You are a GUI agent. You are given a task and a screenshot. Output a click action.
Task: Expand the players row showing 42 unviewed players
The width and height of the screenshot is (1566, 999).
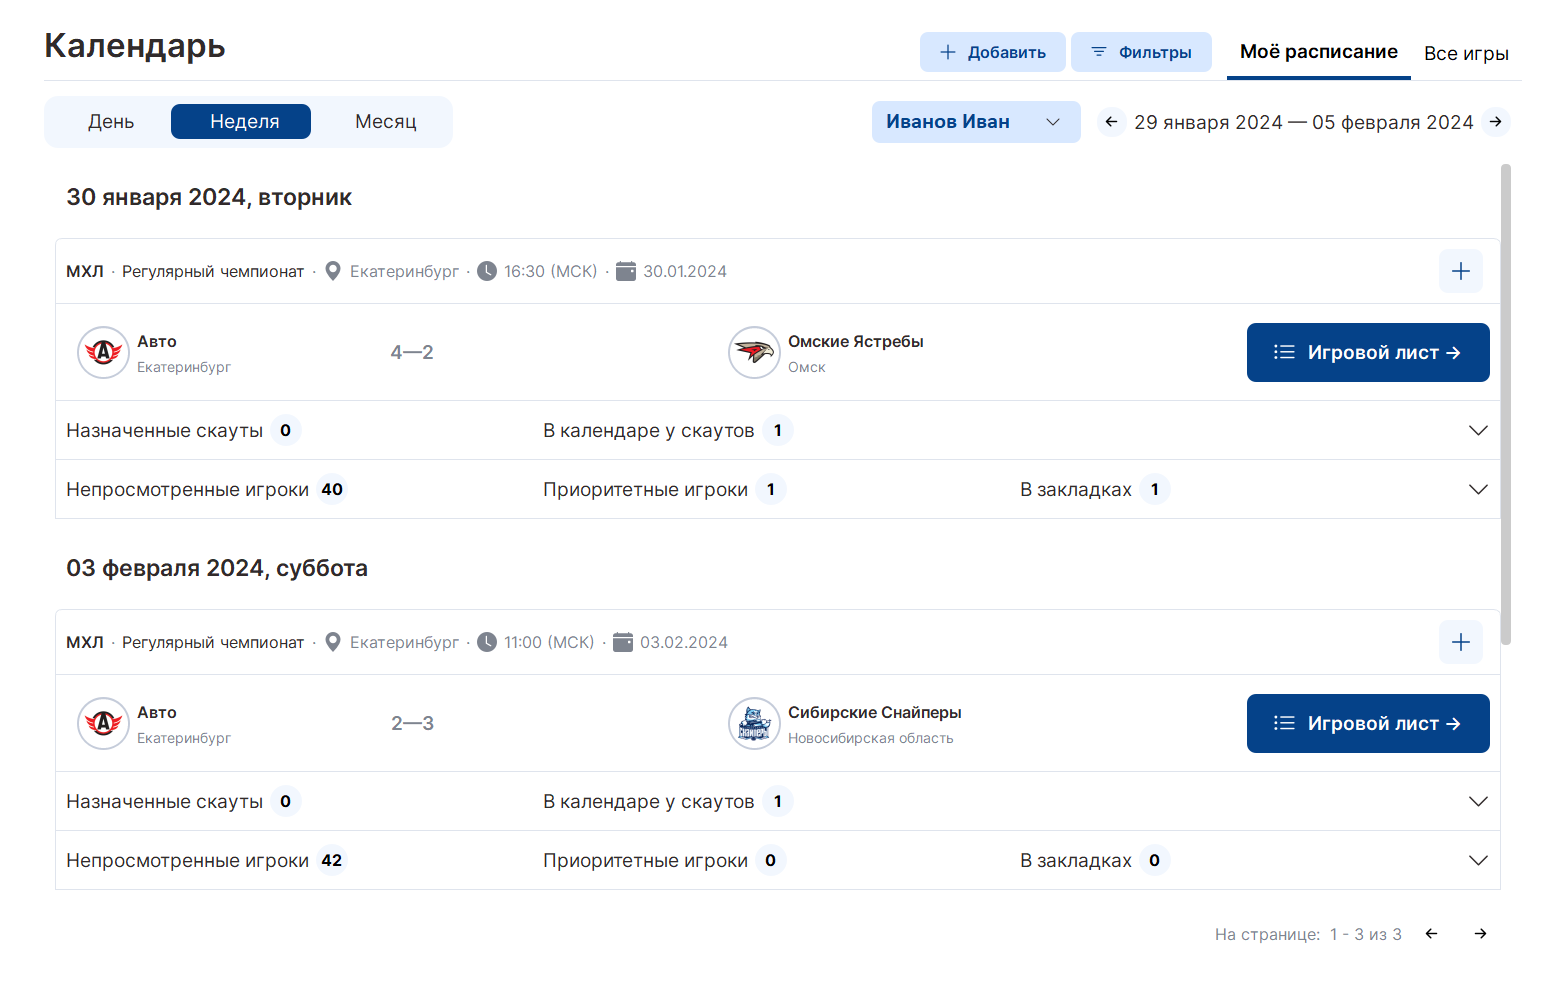click(1478, 860)
